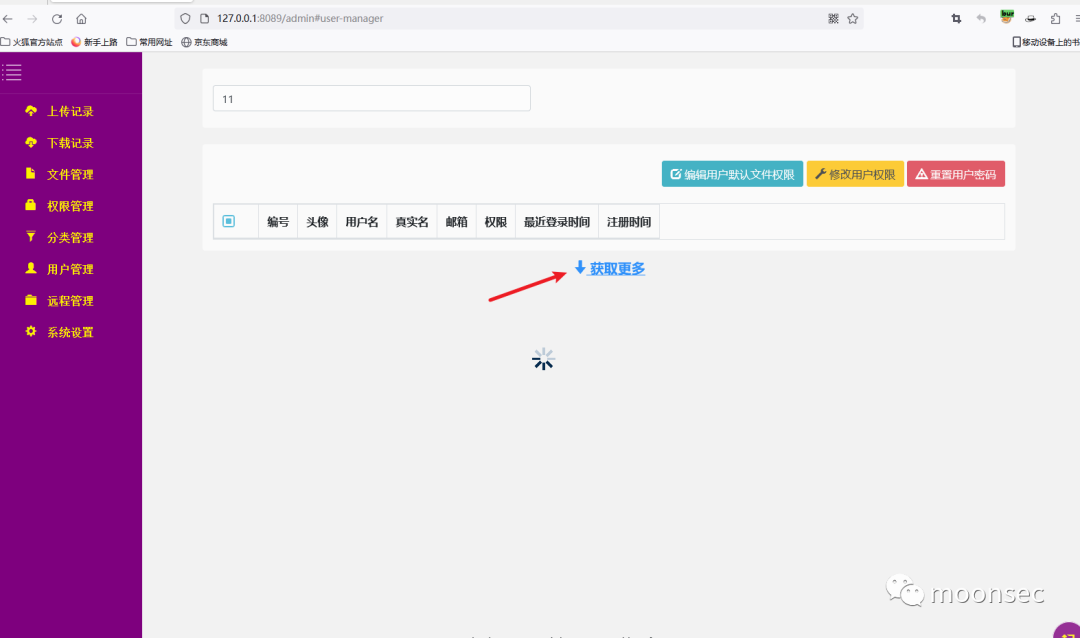The image size is (1080, 638).
Task: Click the undo arrow icon in browser toolbar
Action: click(x=981, y=19)
